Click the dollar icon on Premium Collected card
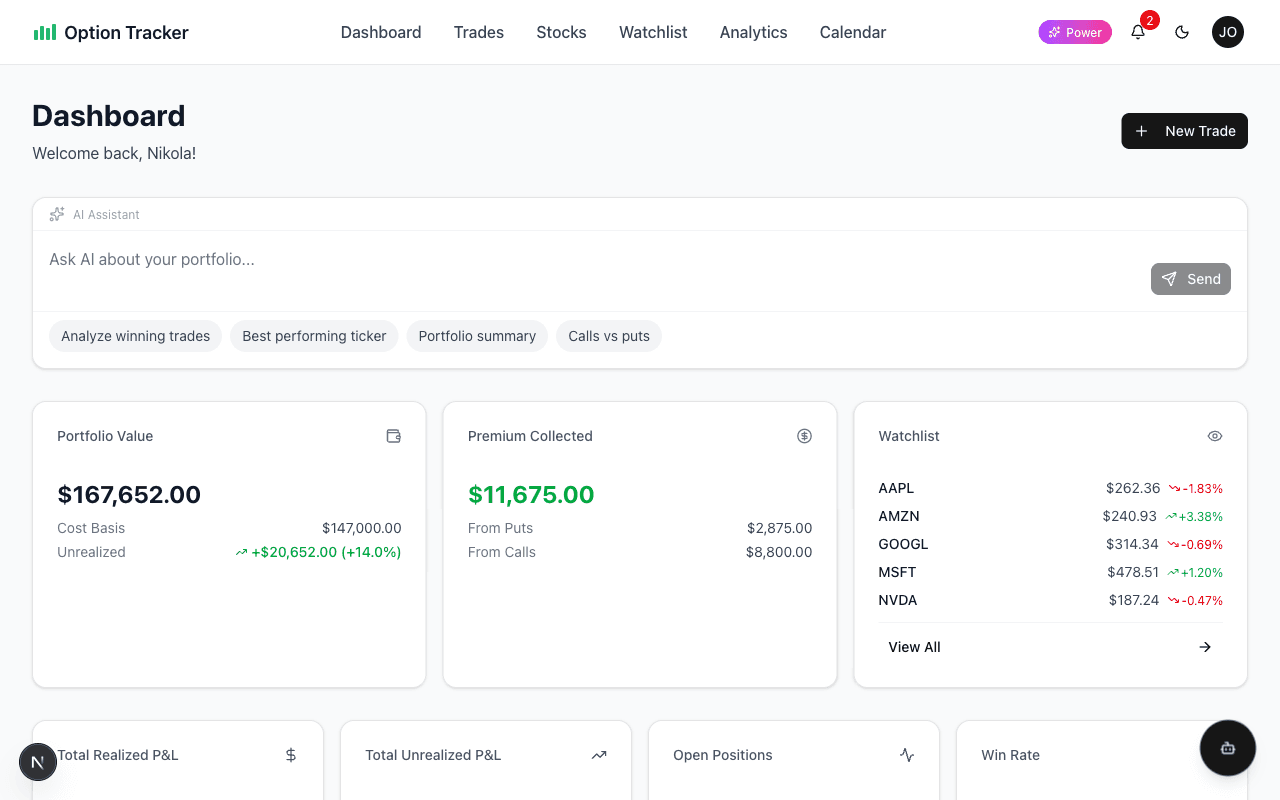Viewport: 1280px width, 800px height. tap(804, 436)
